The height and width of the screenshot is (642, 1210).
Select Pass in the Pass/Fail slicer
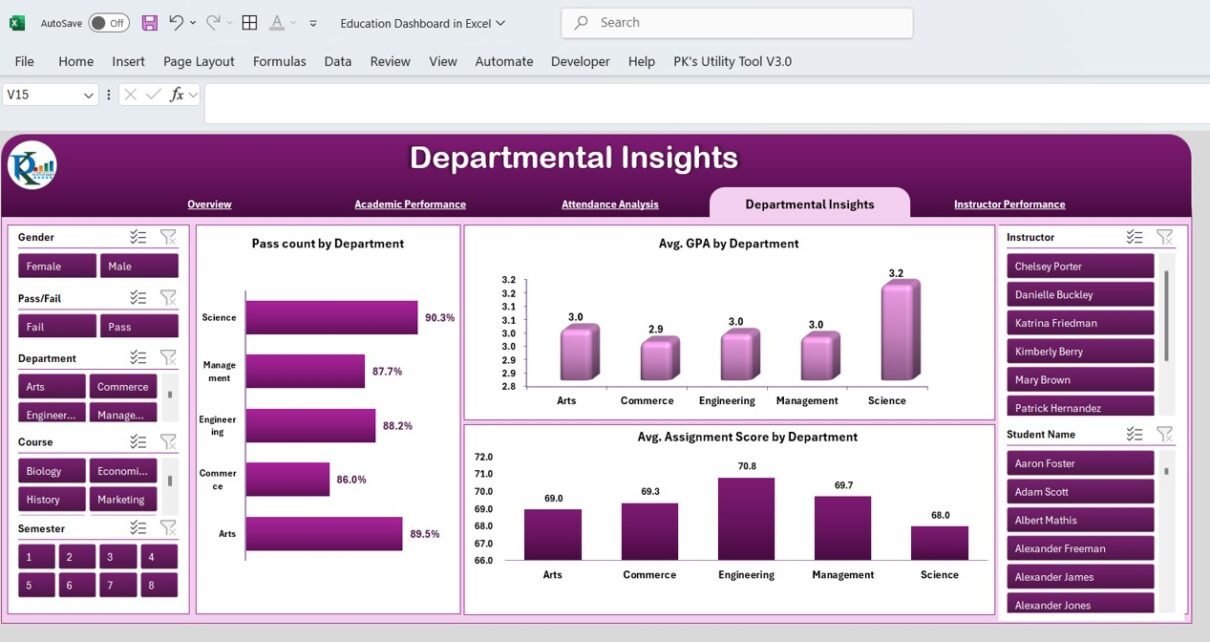pos(139,325)
